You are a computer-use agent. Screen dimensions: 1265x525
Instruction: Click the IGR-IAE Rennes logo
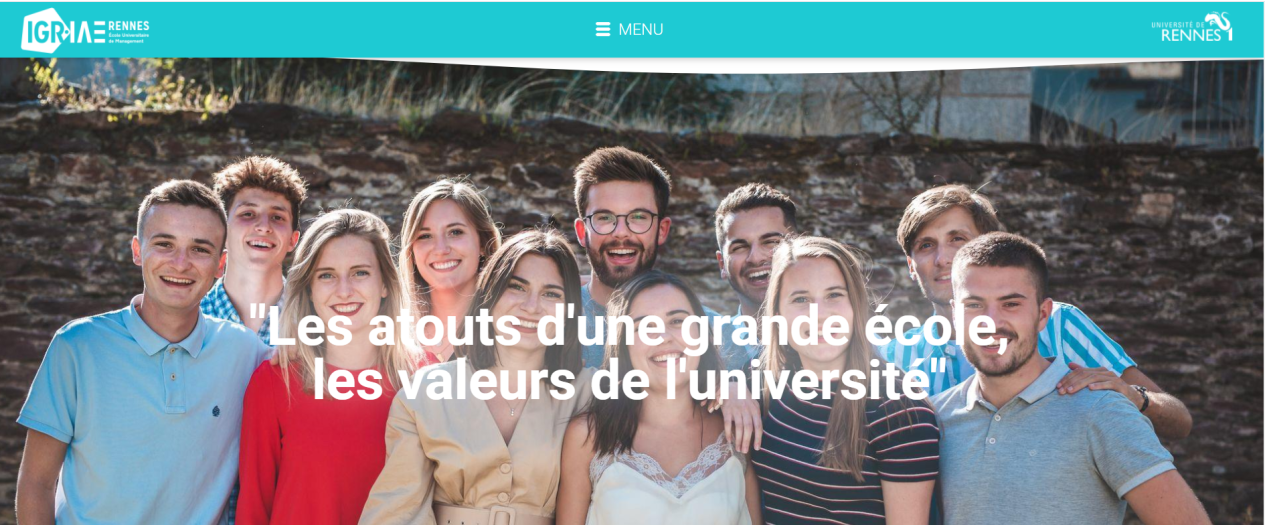pos(85,30)
